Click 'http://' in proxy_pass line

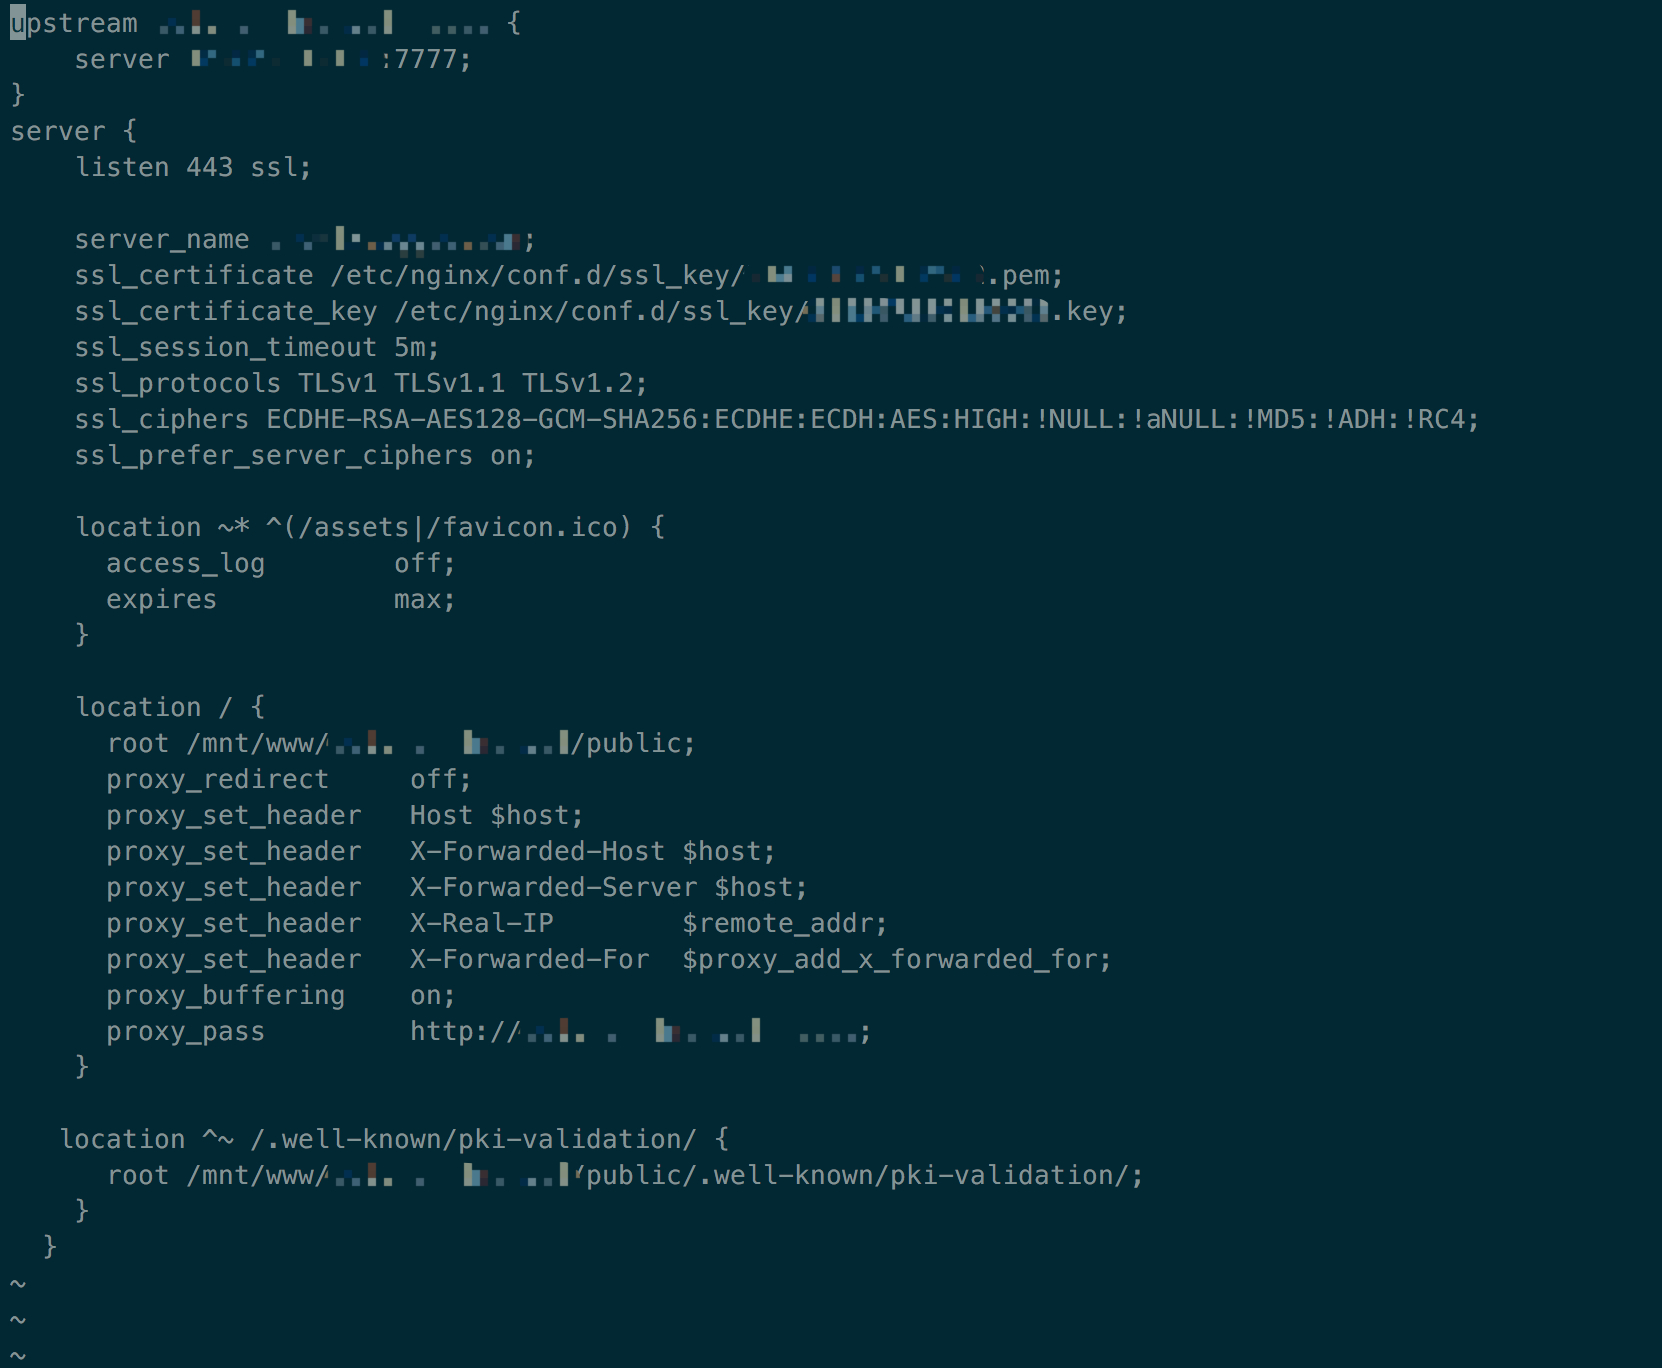(464, 1031)
